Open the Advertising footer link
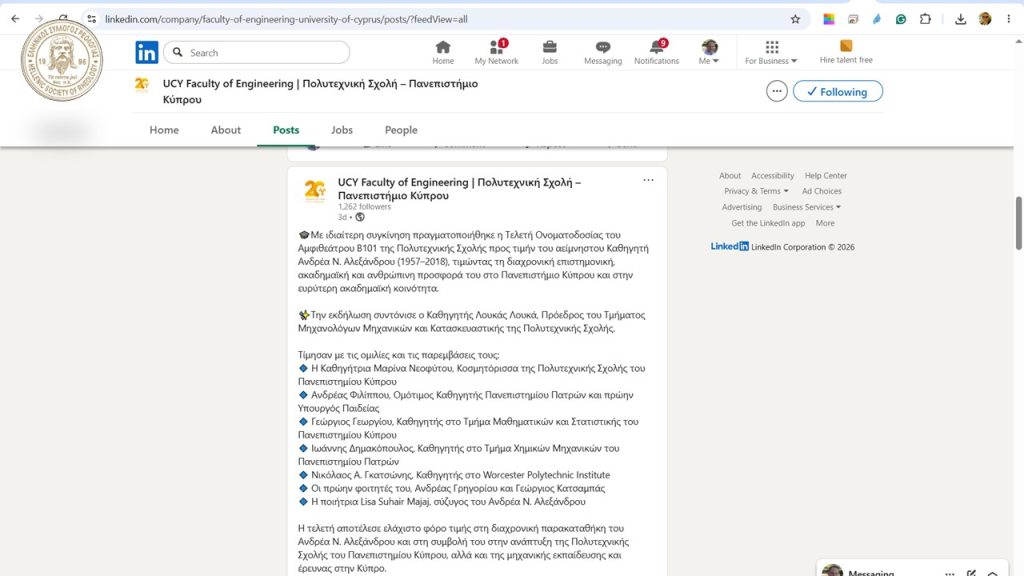The width and height of the screenshot is (1024, 576). click(741, 207)
